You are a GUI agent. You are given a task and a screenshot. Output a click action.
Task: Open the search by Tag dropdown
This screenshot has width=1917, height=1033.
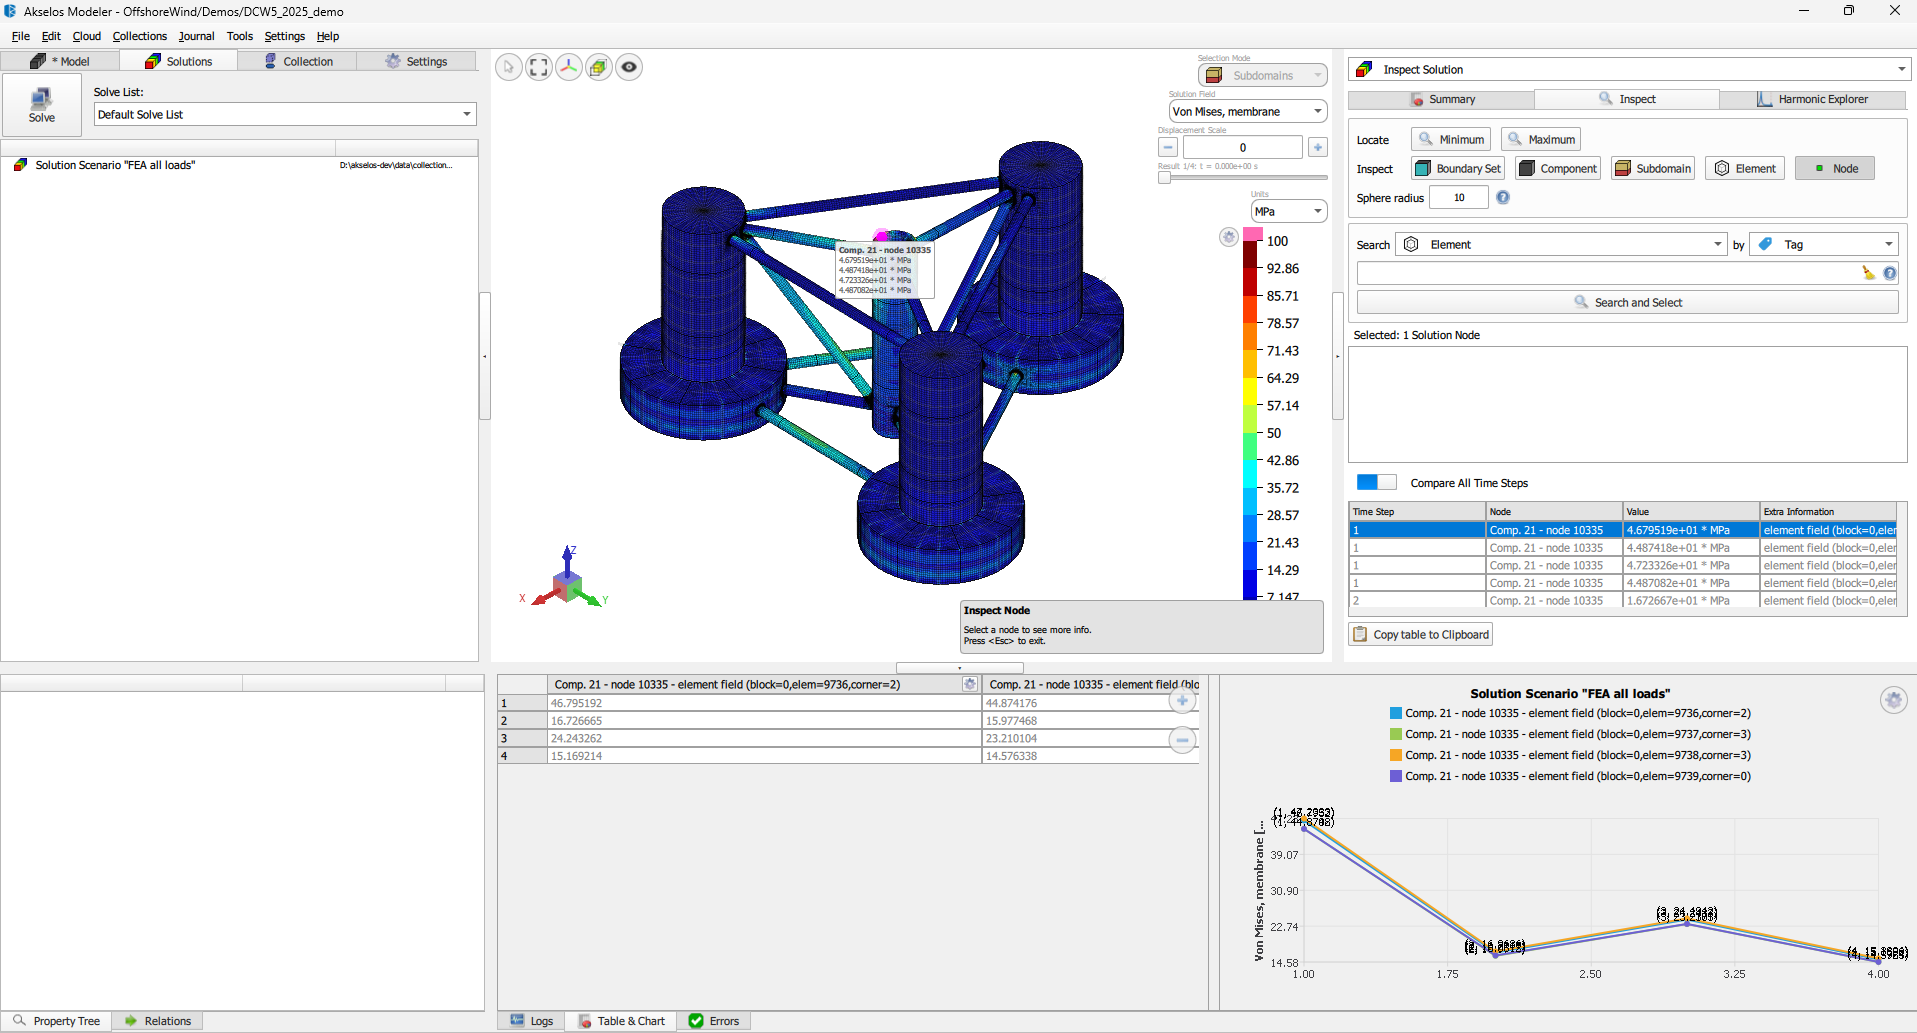1823,244
